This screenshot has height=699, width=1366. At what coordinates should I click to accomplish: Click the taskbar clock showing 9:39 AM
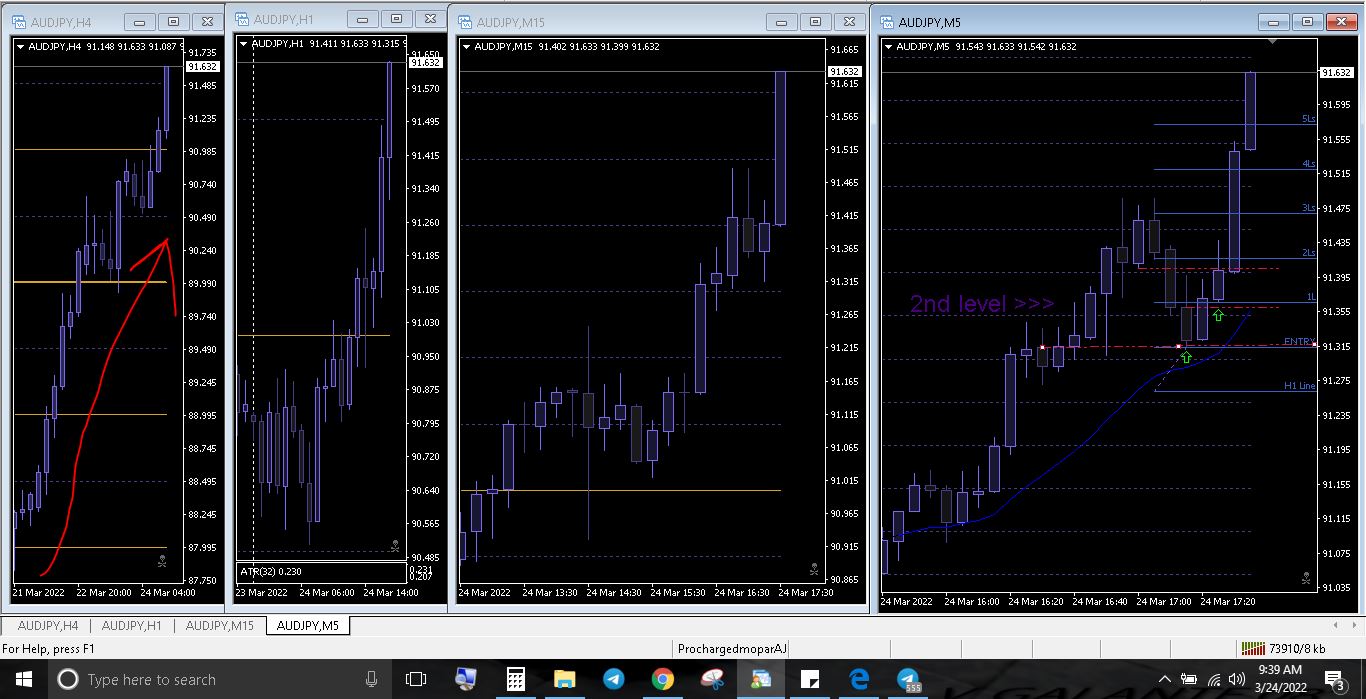[x=1279, y=679]
